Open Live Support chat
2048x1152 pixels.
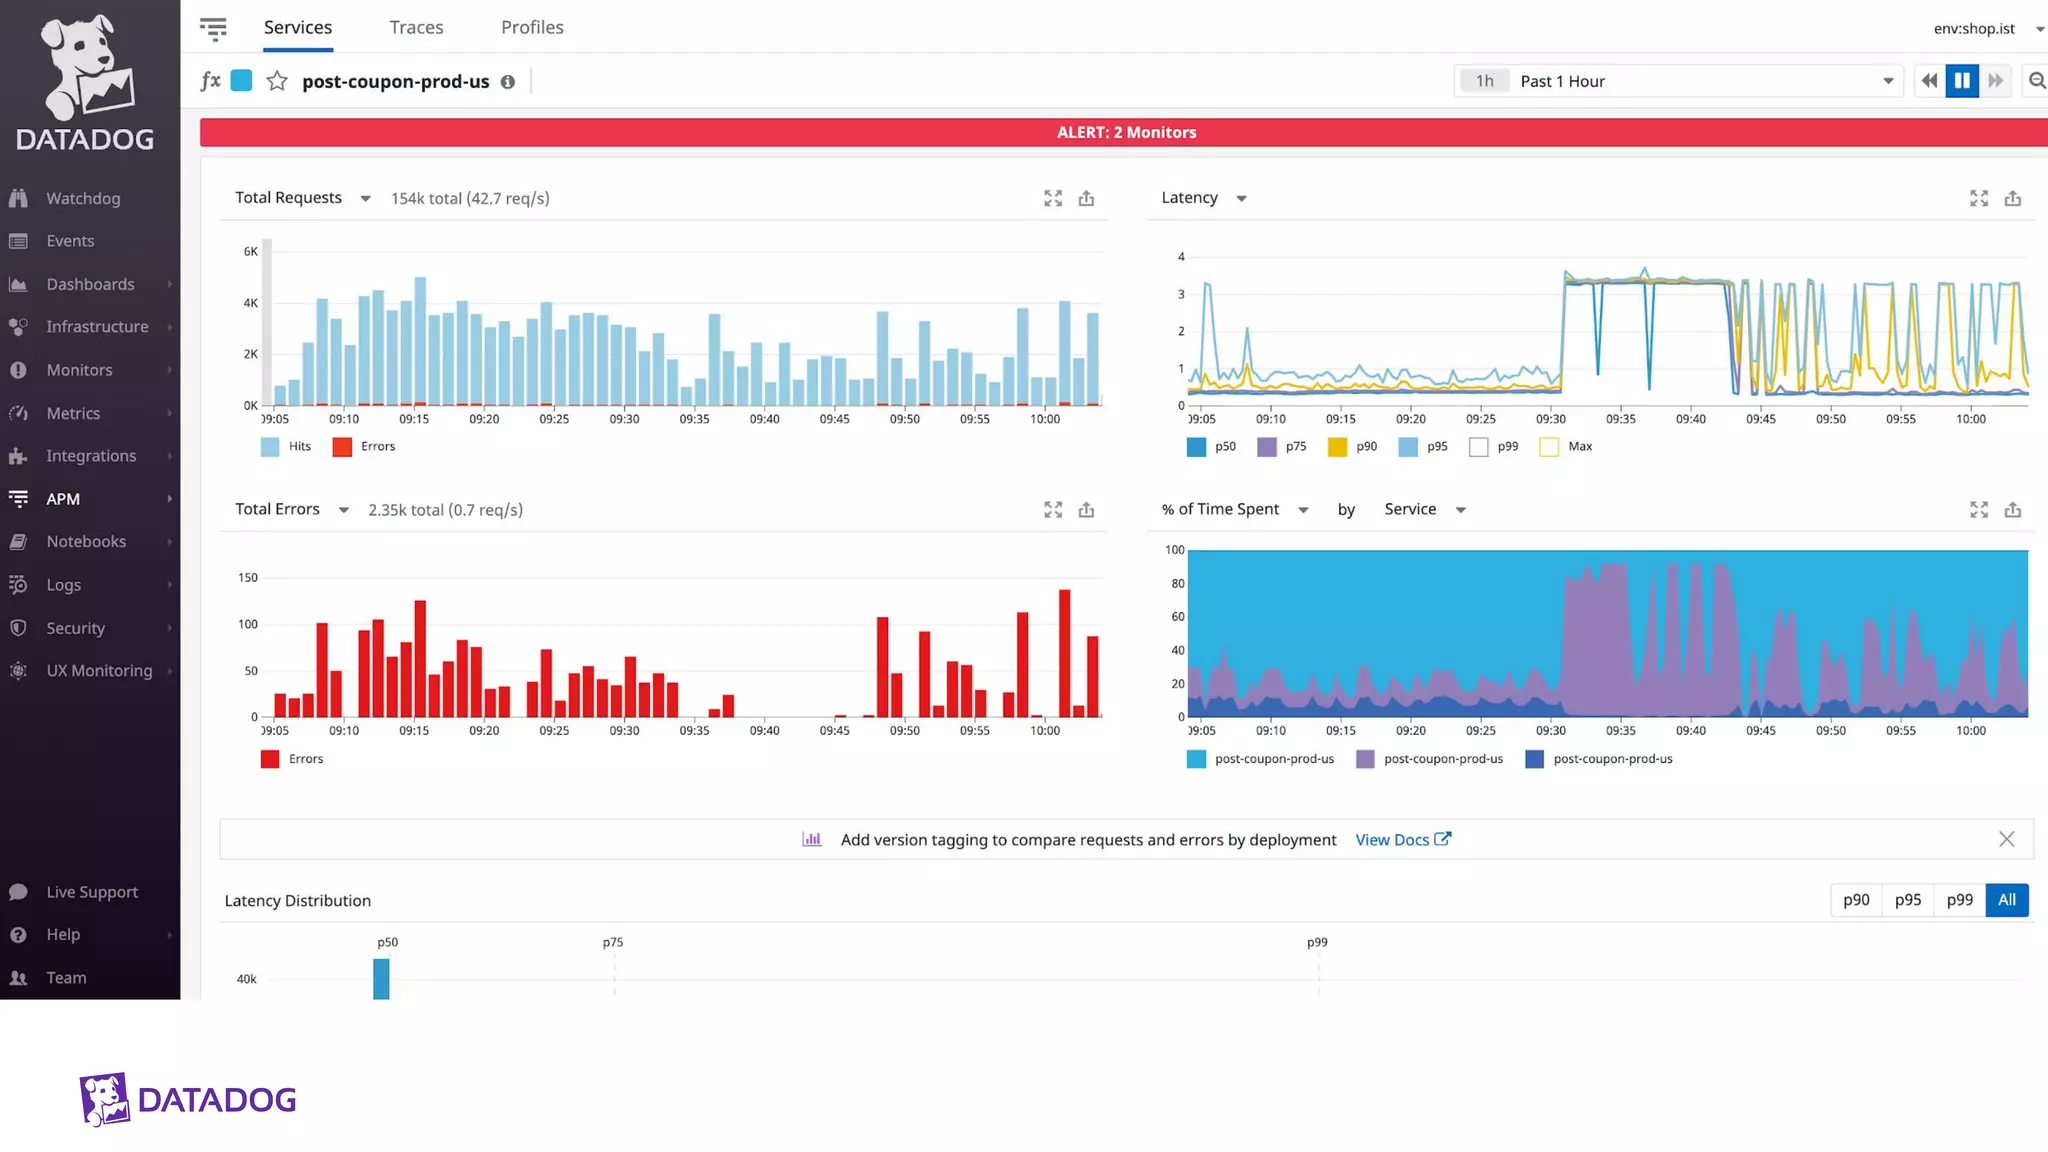point(92,892)
